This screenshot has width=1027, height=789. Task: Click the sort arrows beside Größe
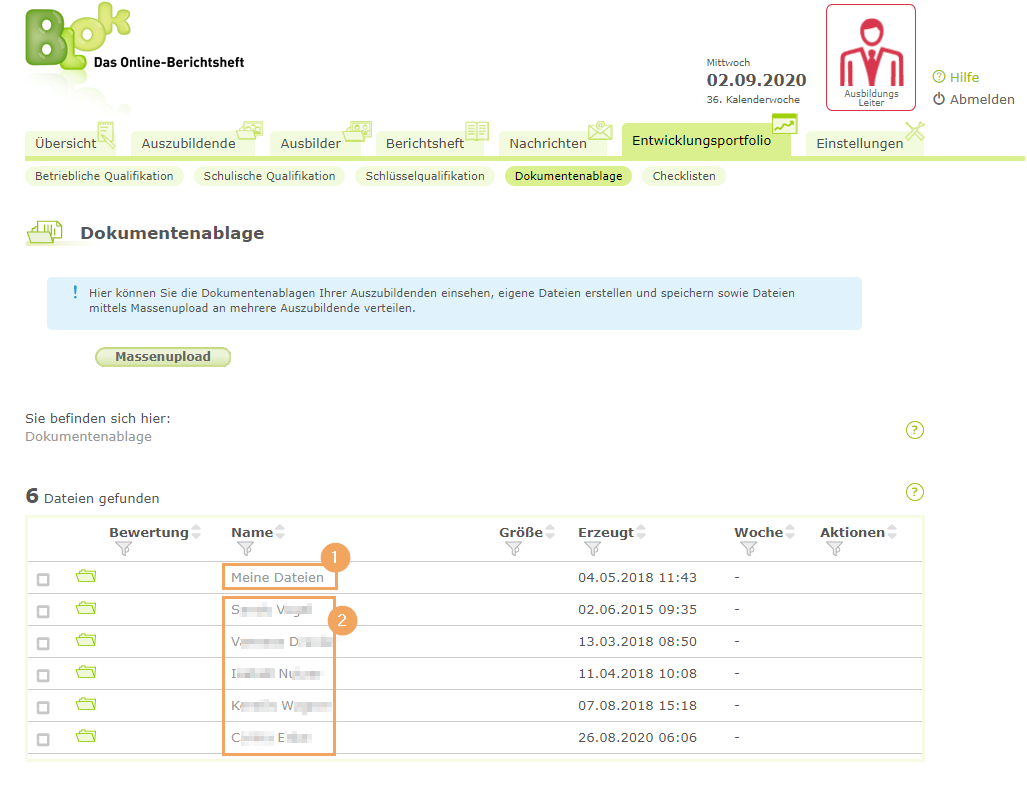tap(553, 531)
